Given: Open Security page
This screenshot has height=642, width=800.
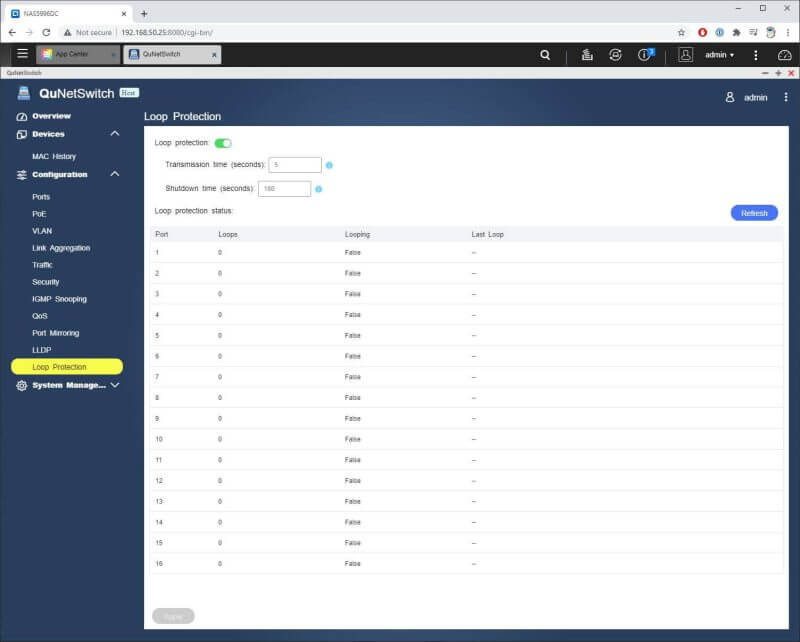Looking at the screenshot, I should coord(45,282).
